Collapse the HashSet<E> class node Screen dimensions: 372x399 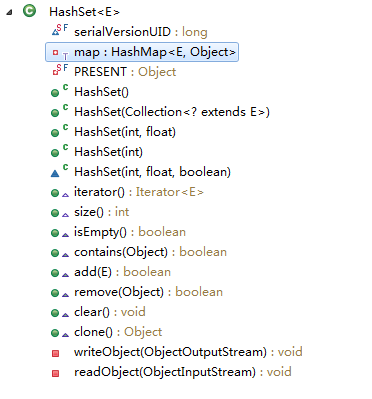(9, 12)
